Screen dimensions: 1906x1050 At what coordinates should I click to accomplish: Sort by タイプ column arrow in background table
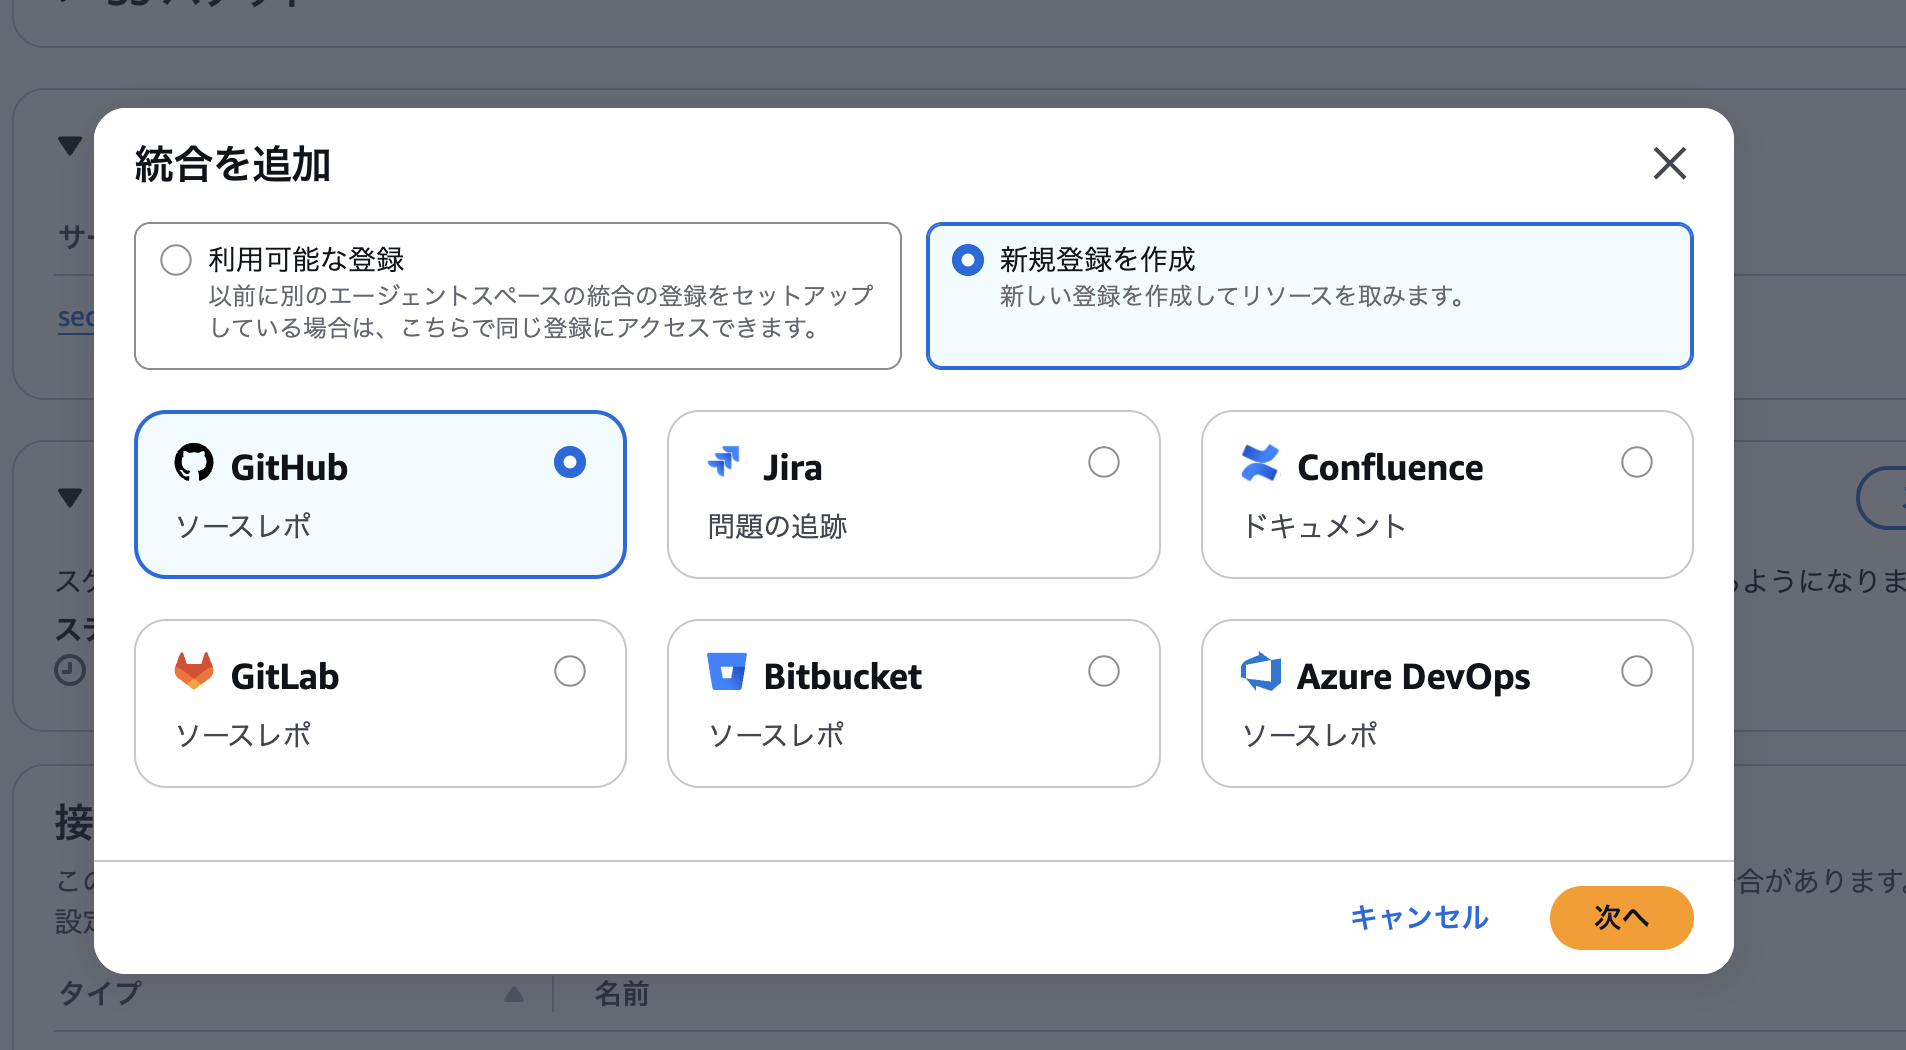pyautogui.click(x=514, y=994)
